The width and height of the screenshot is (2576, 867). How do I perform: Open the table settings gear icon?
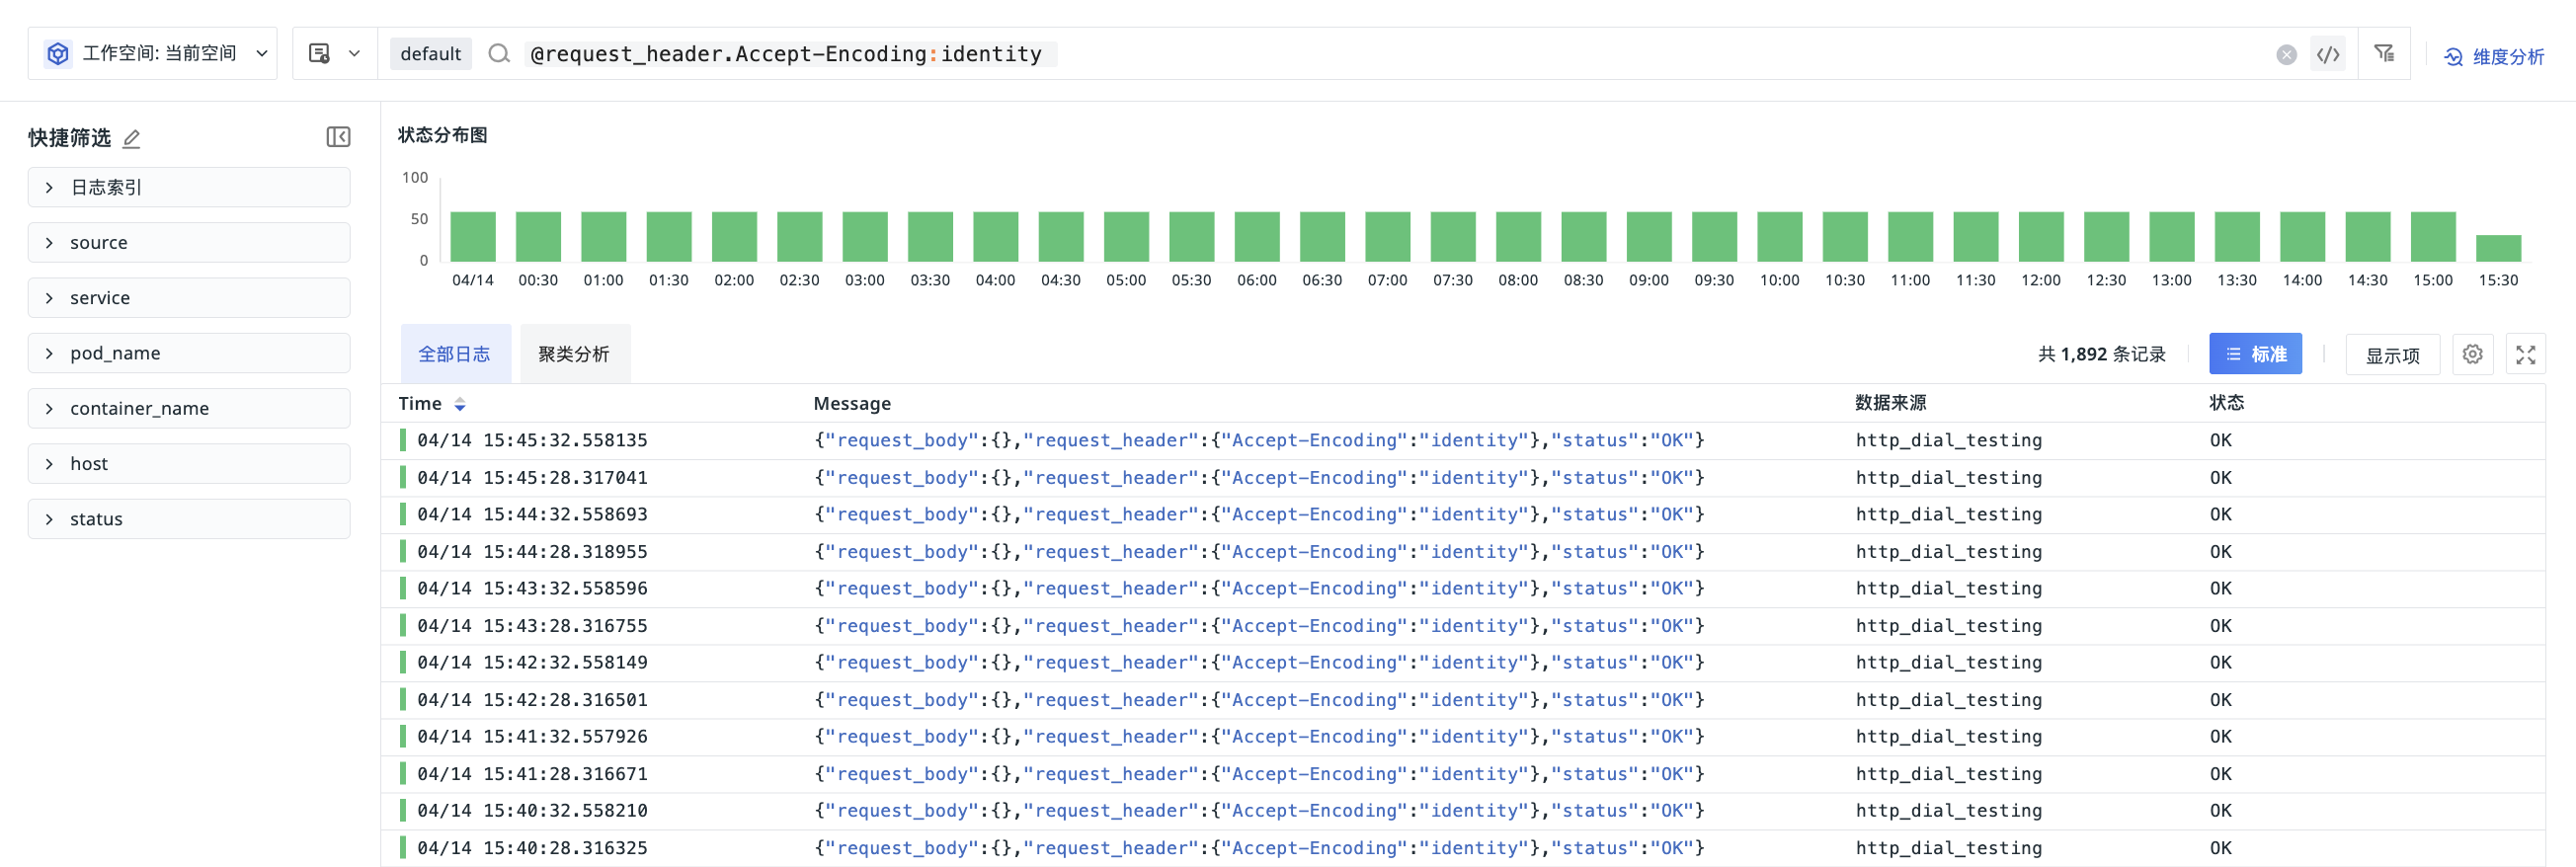(x=2472, y=354)
